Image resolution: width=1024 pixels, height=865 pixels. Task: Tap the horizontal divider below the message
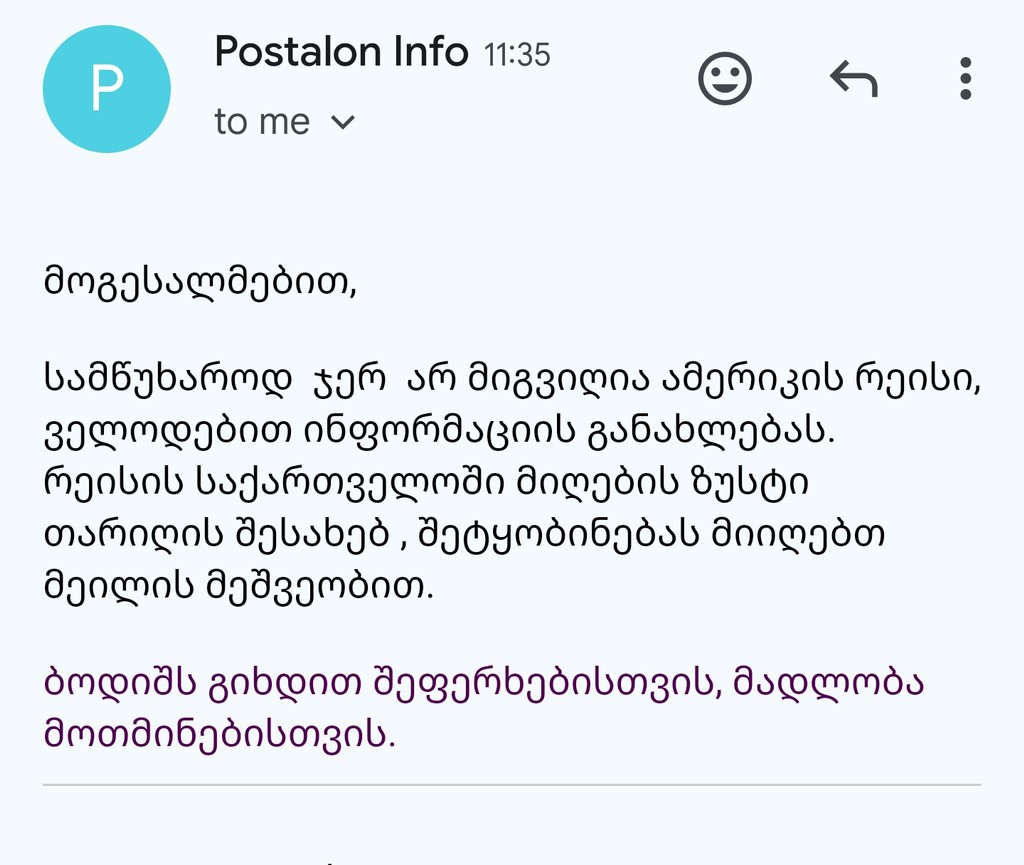512,785
